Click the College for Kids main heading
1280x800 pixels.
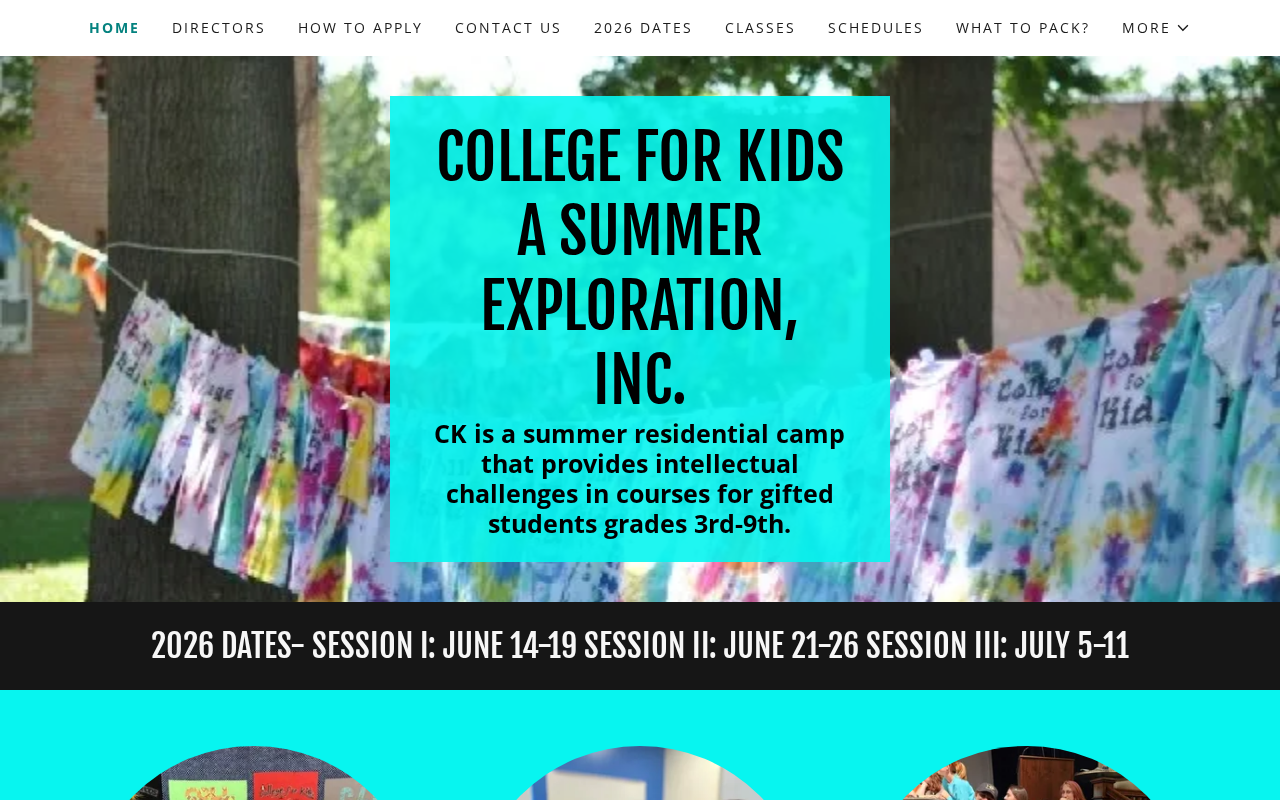click(640, 268)
